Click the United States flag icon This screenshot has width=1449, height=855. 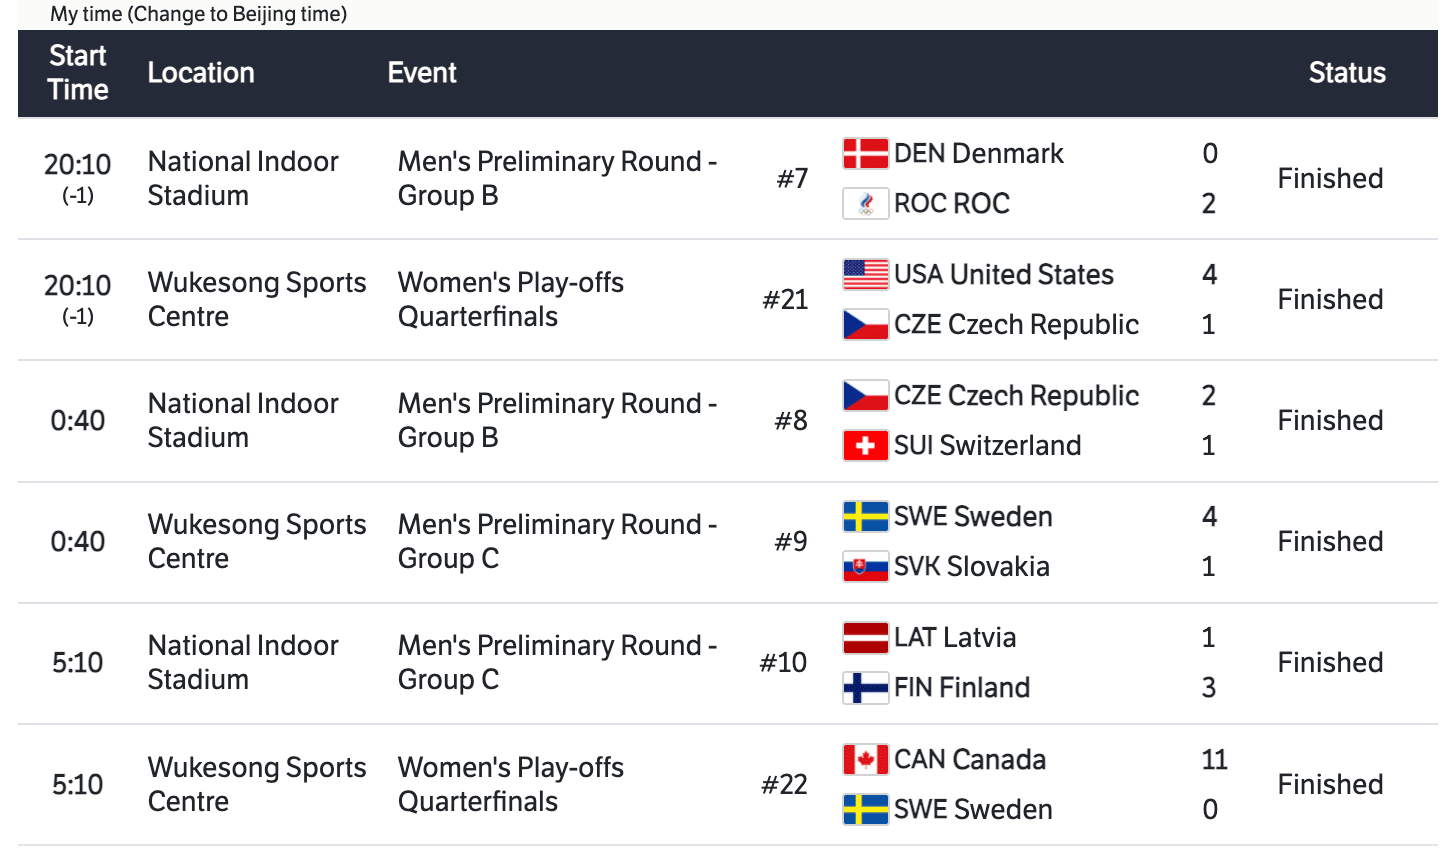click(x=865, y=275)
